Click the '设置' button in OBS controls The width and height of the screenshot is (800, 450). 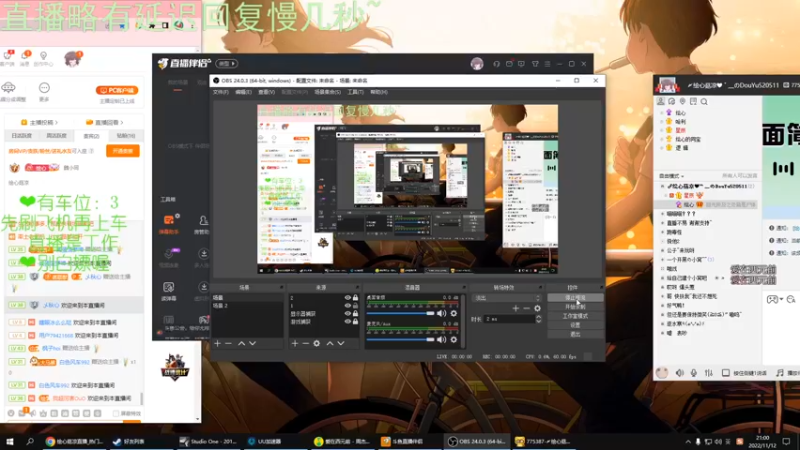(576, 325)
